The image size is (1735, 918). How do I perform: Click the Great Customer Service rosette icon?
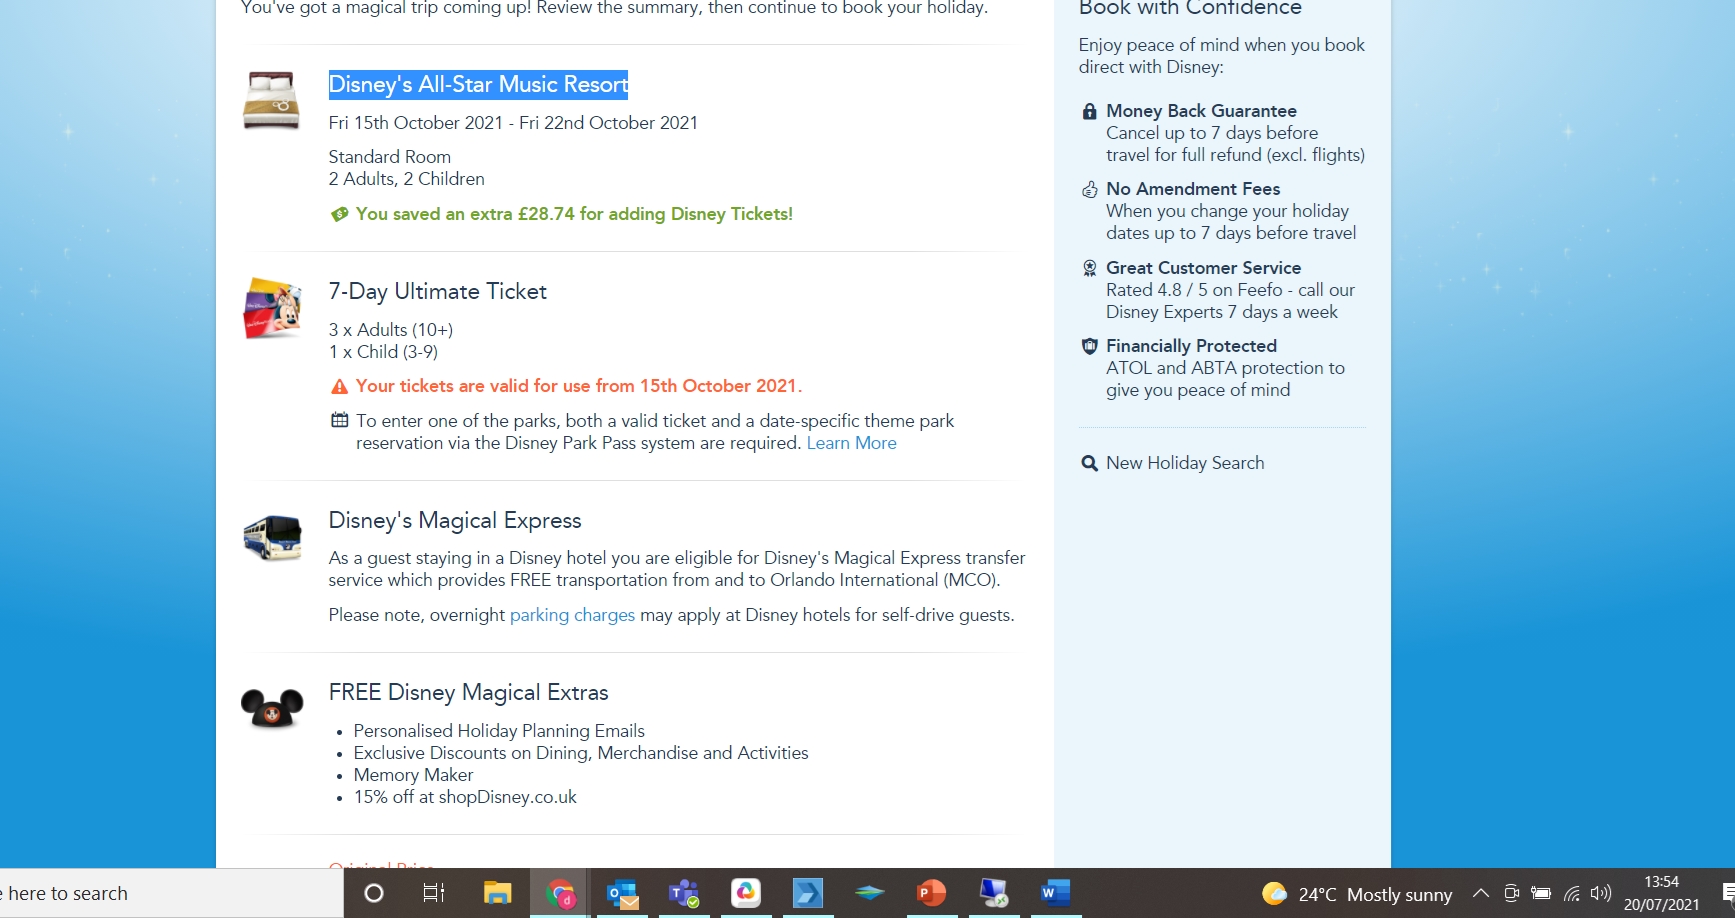1089,268
